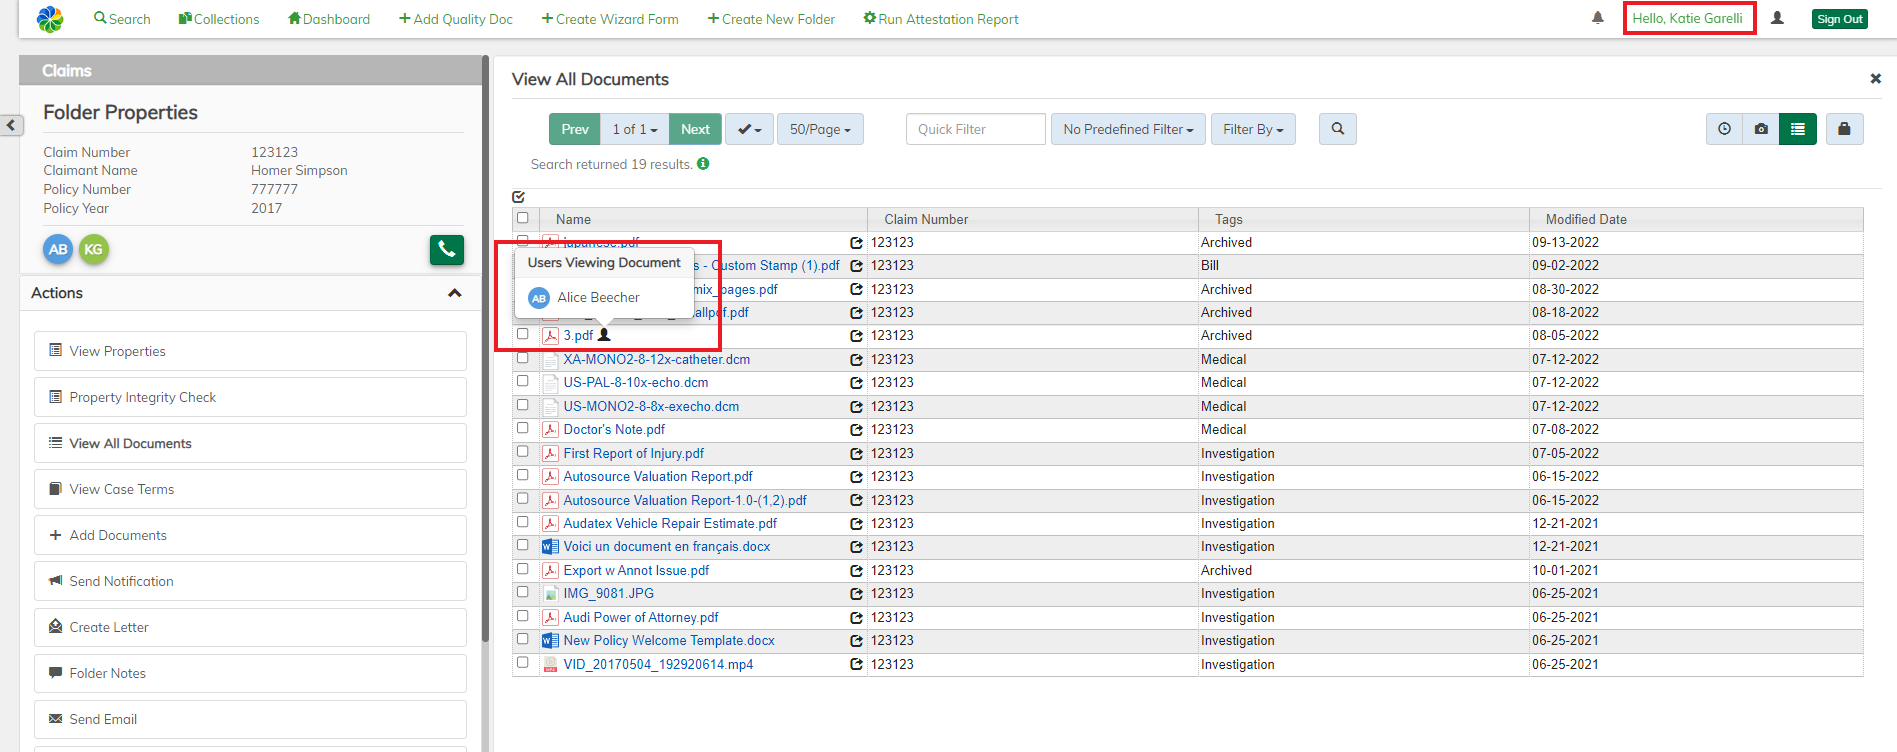
Task: Tick the checkbox for IMG_9081.JPG
Action: pyautogui.click(x=522, y=592)
